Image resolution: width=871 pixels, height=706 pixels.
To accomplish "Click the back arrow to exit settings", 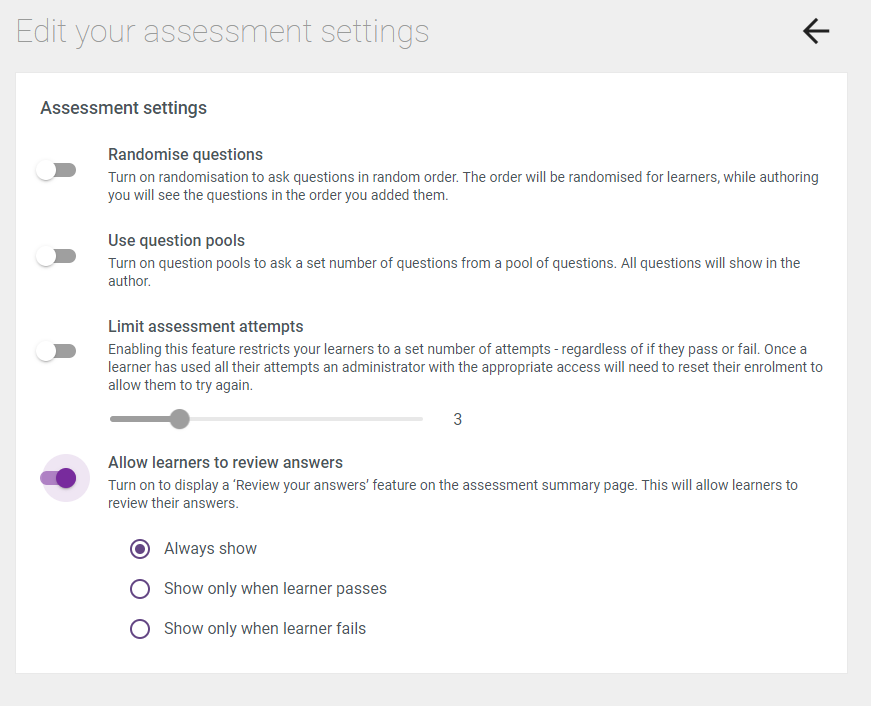I will point(815,31).
